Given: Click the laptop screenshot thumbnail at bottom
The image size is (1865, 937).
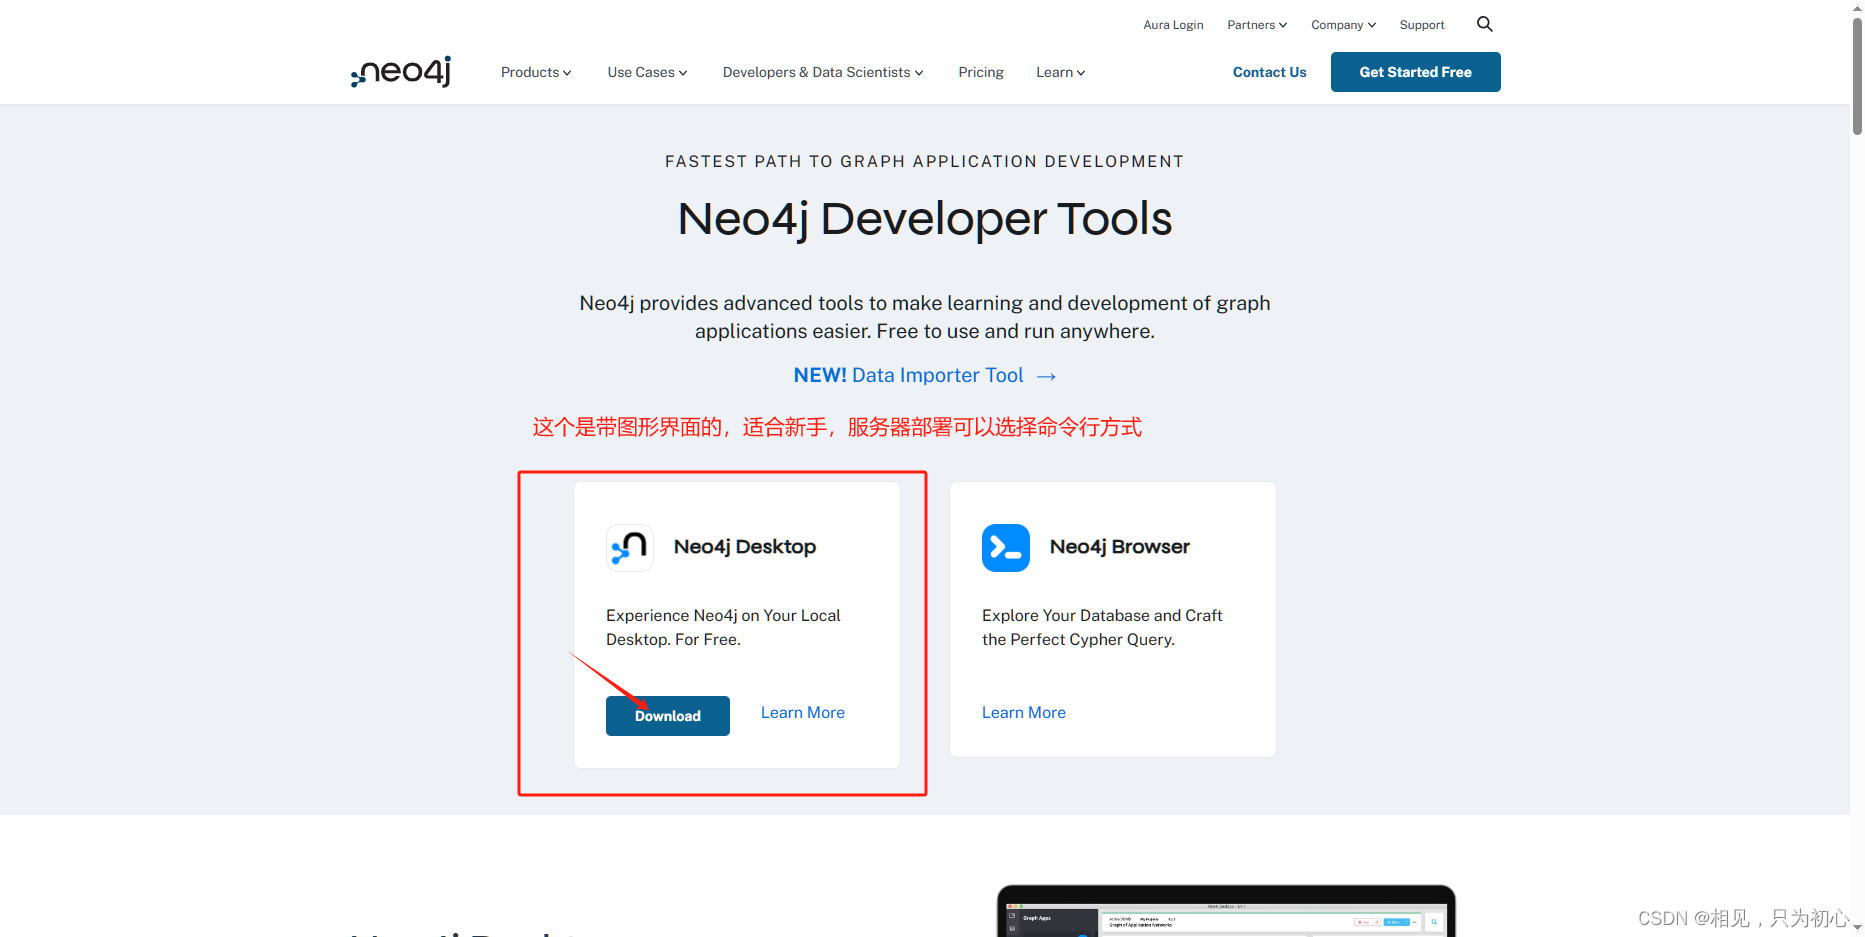Looking at the screenshot, I should 1226,911.
